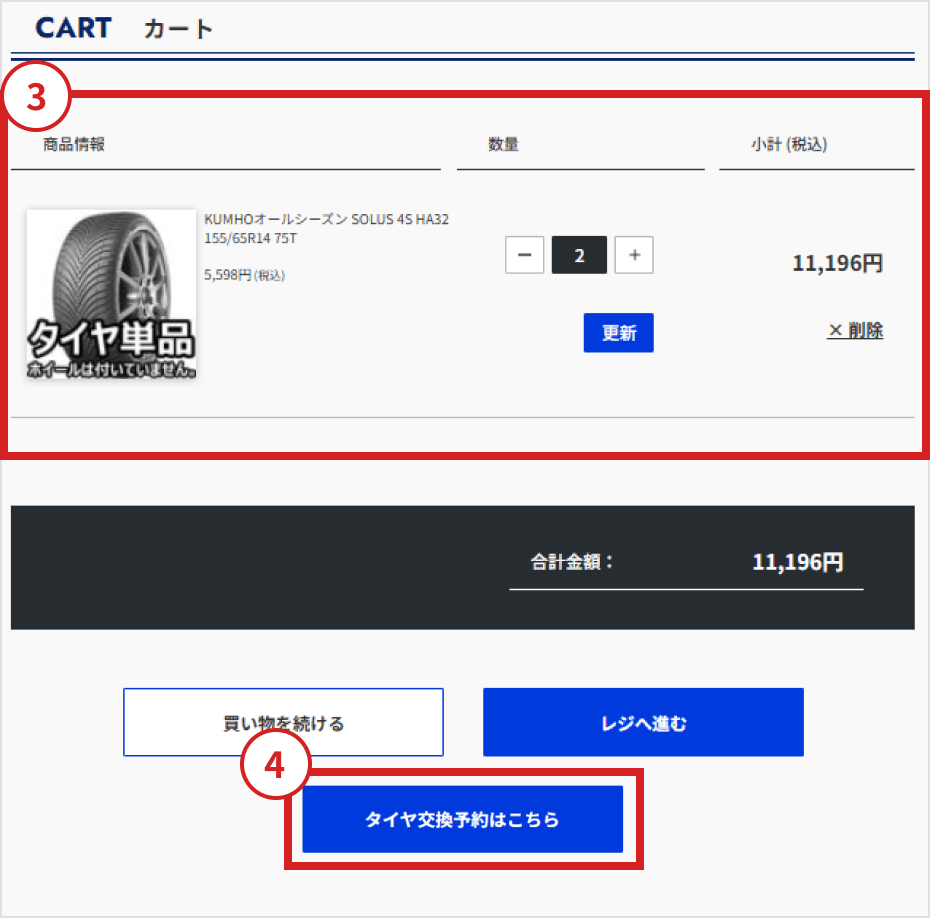Click 買い物を続ける continue shopping button
The height and width of the screenshot is (918, 930).
point(284,722)
